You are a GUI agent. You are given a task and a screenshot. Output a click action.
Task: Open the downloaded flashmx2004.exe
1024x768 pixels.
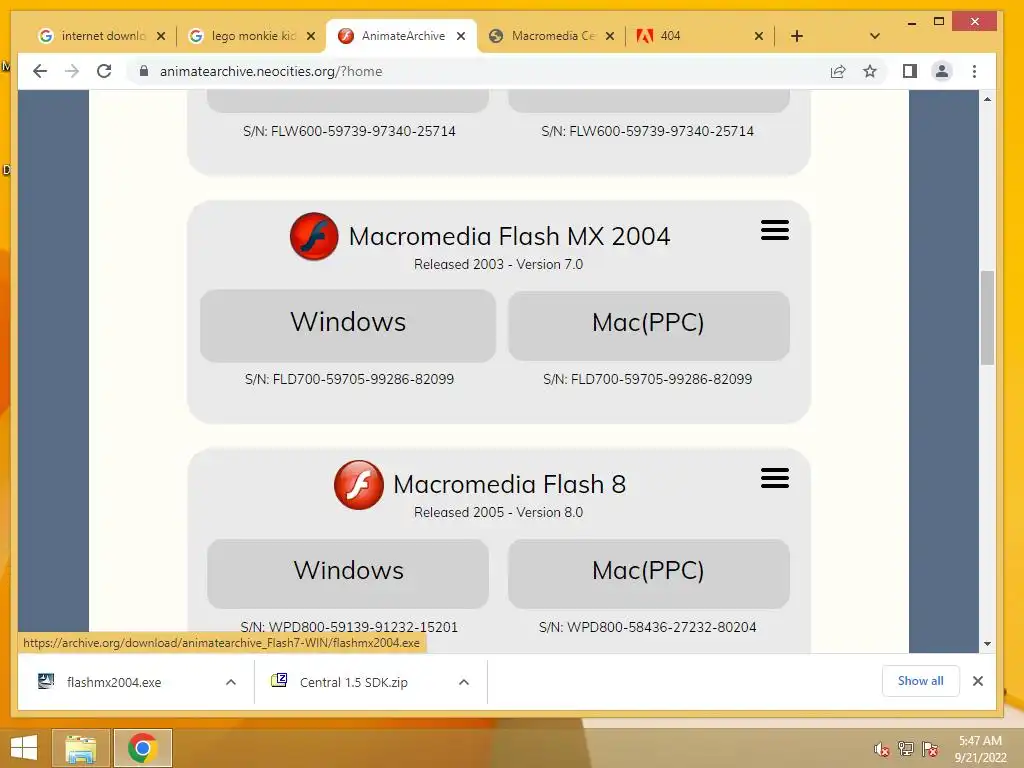(x=114, y=682)
